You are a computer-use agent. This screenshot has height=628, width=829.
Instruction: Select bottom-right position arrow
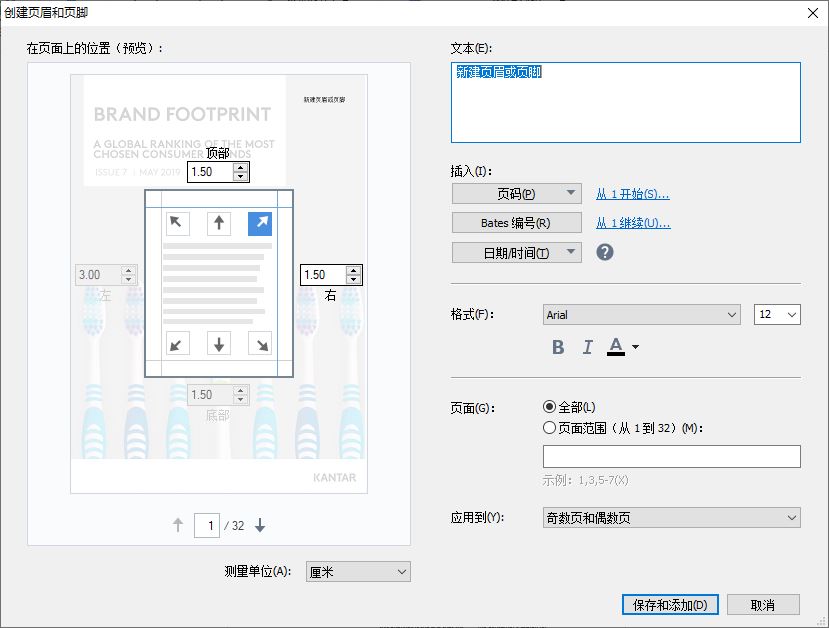pyautogui.click(x=260, y=344)
